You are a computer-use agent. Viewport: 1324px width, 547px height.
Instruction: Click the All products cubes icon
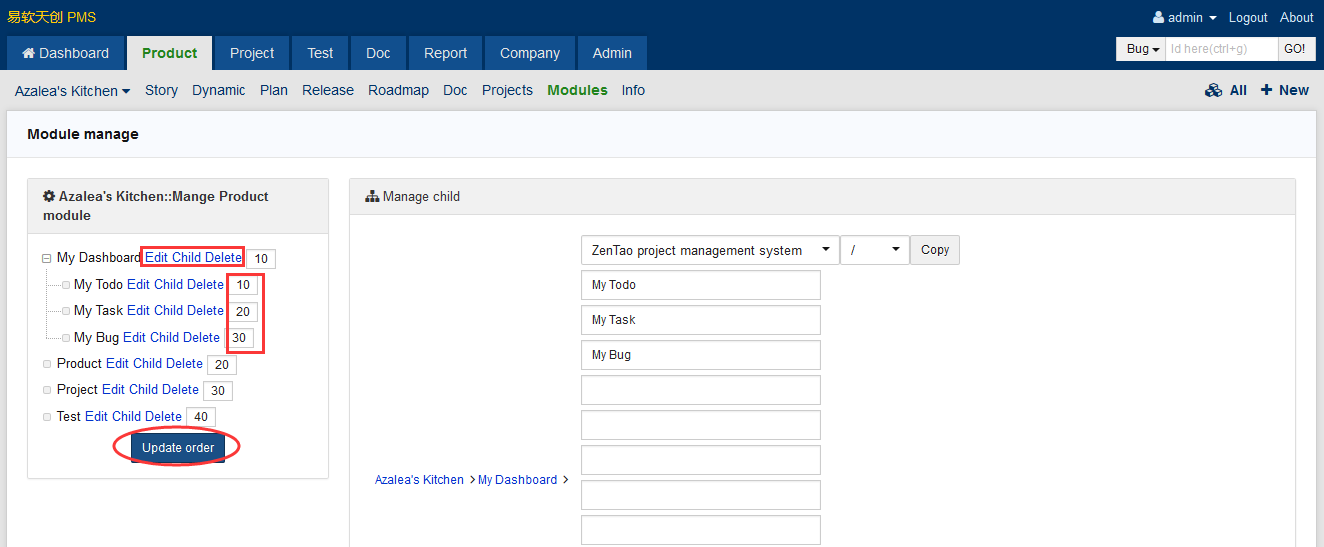pyautogui.click(x=1213, y=90)
